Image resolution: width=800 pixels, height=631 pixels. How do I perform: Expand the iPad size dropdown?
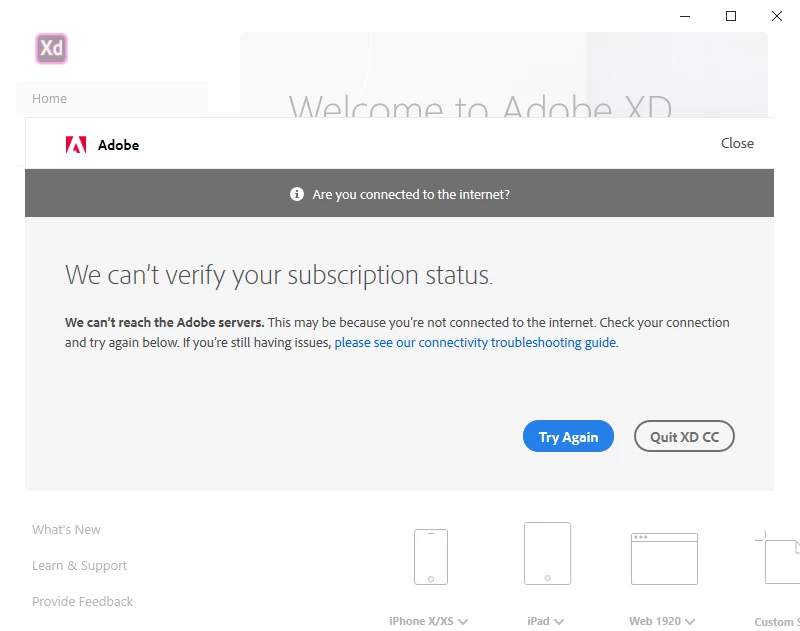click(x=559, y=621)
